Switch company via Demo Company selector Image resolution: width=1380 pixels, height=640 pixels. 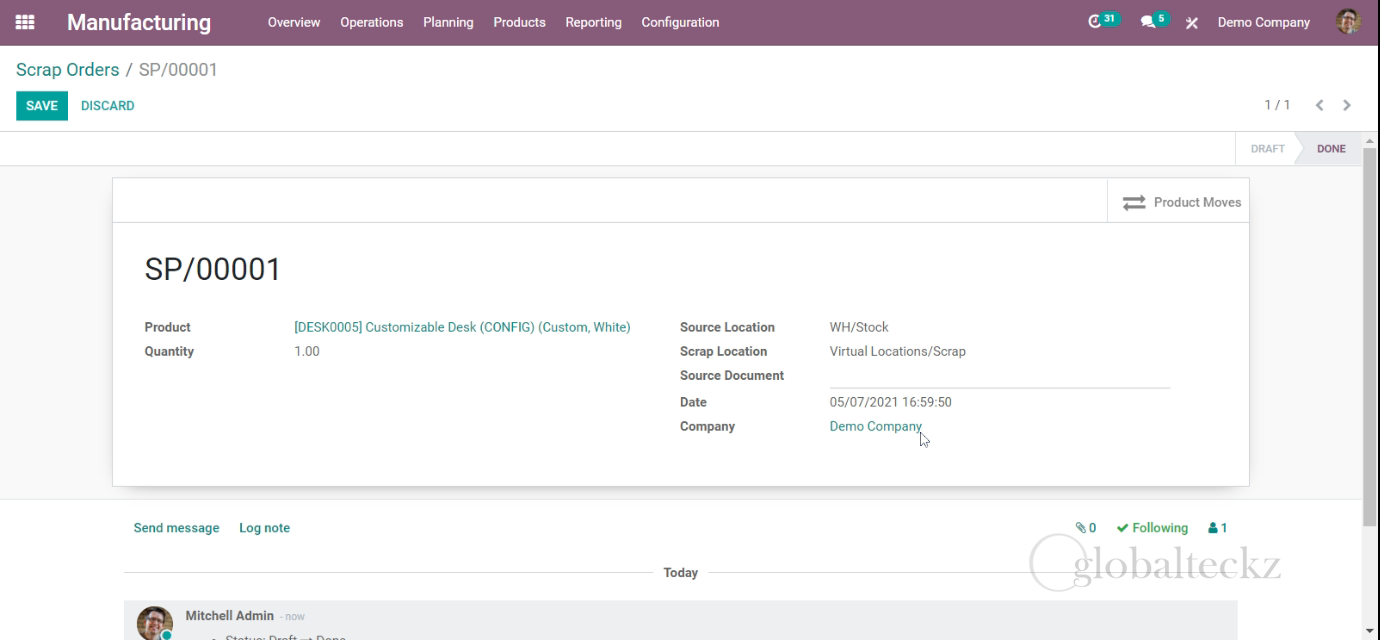click(1264, 22)
